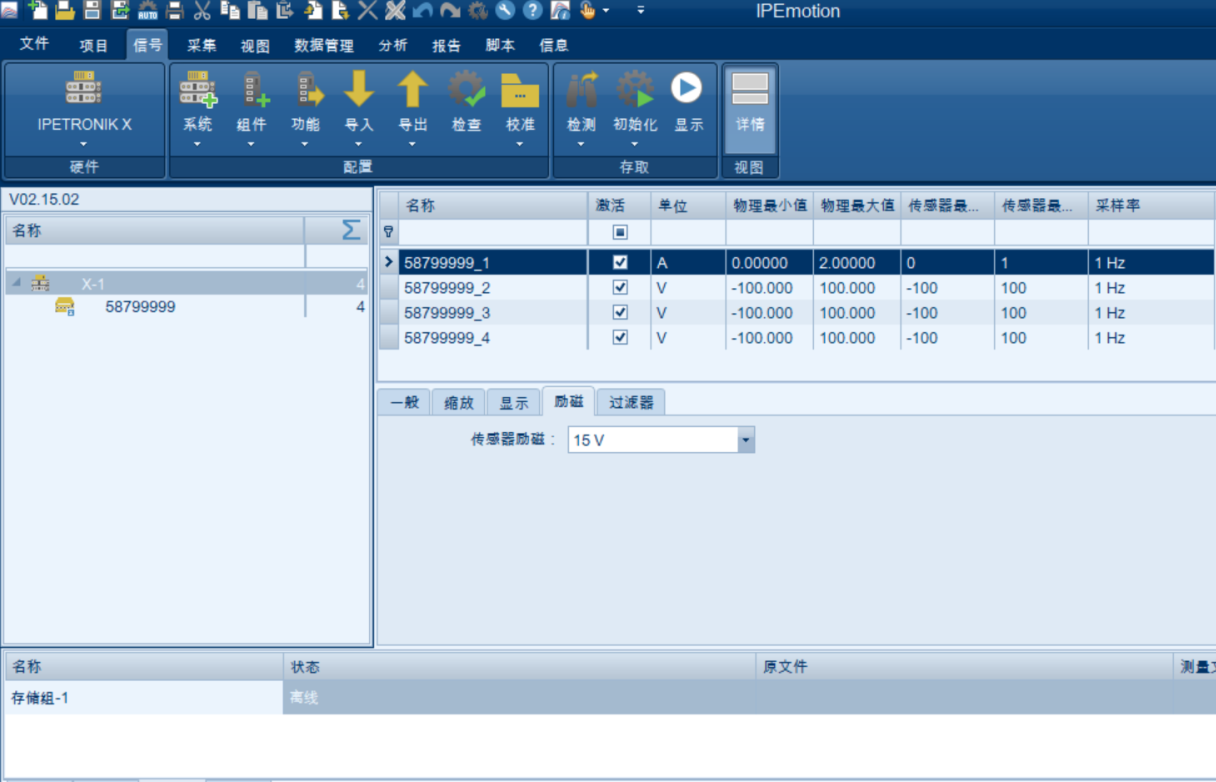Click the 2.00000 max value cell
Screen dimensions: 1216x782
[x=857, y=263]
